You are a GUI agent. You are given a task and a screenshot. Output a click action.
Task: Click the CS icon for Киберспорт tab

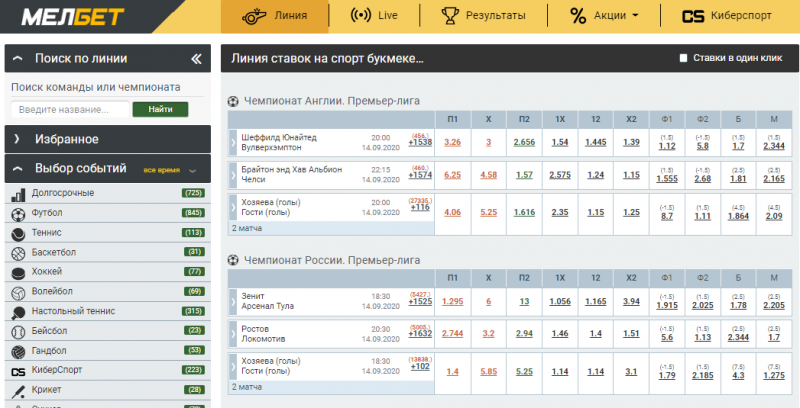click(693, 16)
